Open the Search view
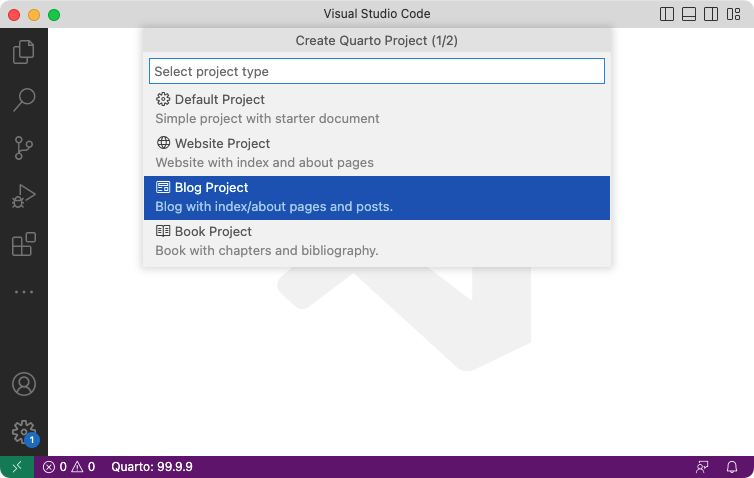754x478 pixels. pyautogui.click(x=24, y=100)
